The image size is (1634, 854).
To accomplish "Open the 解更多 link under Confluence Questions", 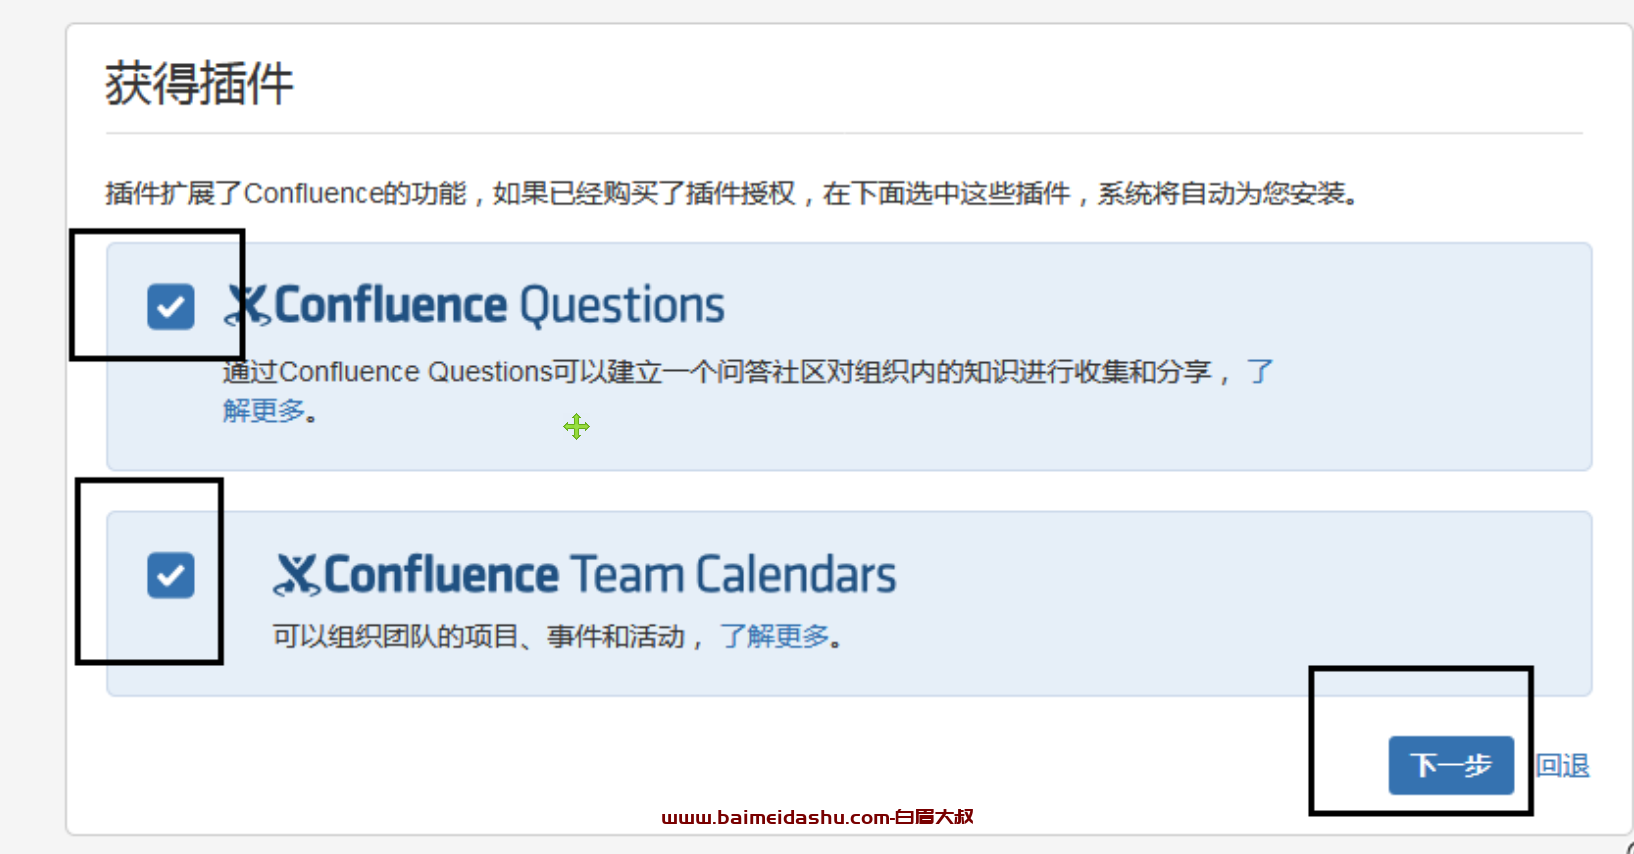I will tap(264, 410).
